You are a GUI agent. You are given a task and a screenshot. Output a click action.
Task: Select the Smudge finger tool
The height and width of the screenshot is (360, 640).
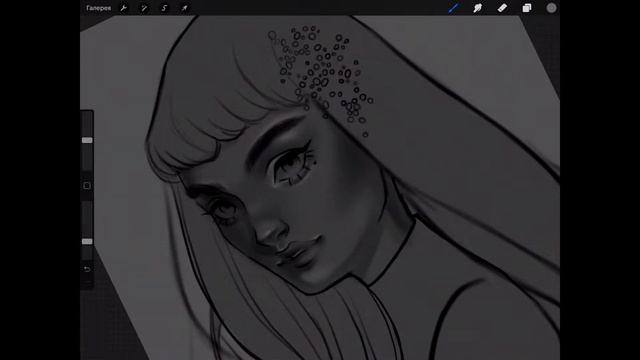pos(478,8)
